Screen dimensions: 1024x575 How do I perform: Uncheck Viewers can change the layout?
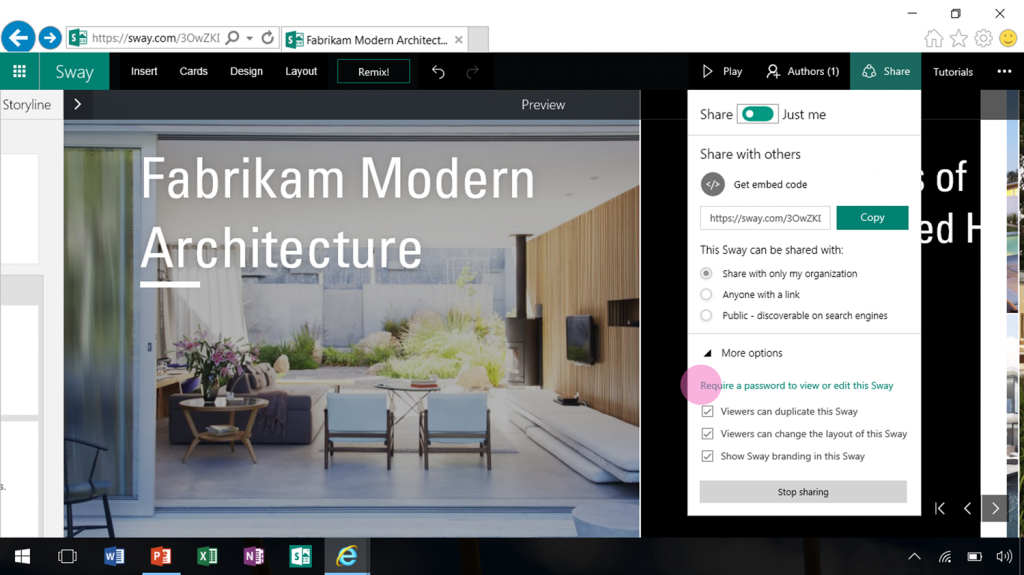pyautogui.click(x=707, y=434)
